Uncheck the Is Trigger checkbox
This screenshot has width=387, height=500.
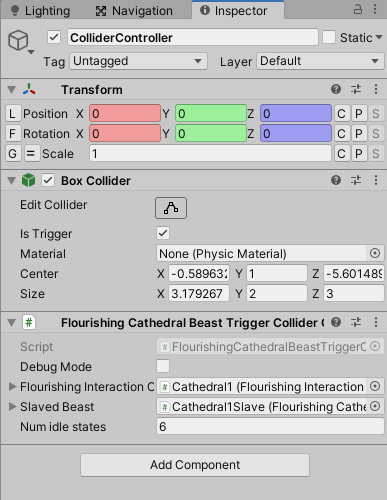click(163, 233)
